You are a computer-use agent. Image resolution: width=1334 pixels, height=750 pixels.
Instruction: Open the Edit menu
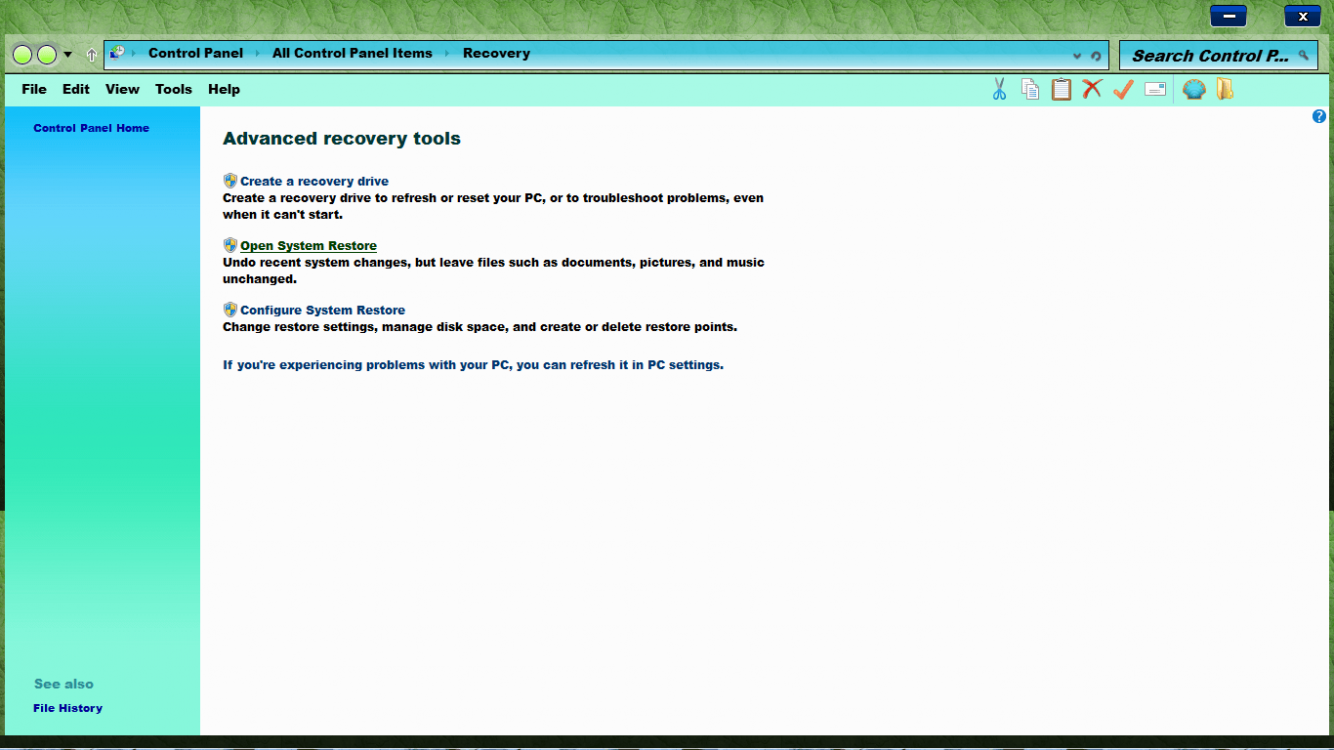coord(76,89)
